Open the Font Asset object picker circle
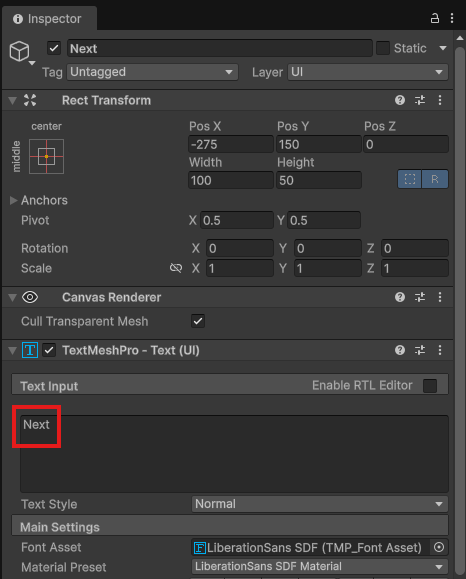 [439, 547]
